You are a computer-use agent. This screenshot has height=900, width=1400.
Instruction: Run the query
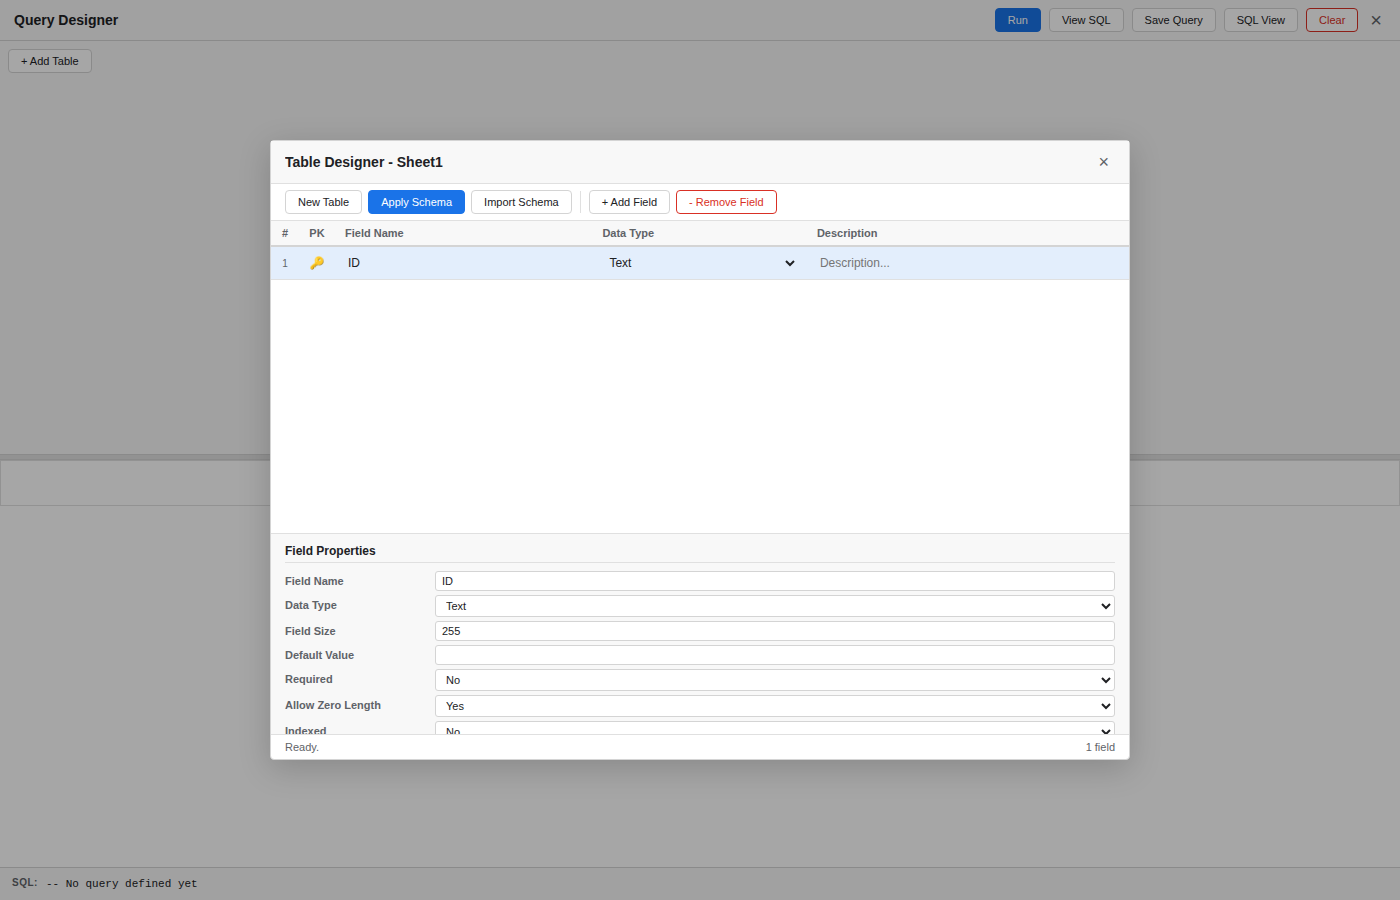(1018, 20)
